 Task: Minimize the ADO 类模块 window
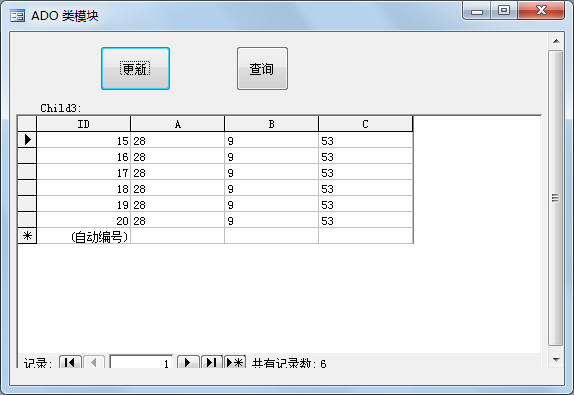point(477,11)
